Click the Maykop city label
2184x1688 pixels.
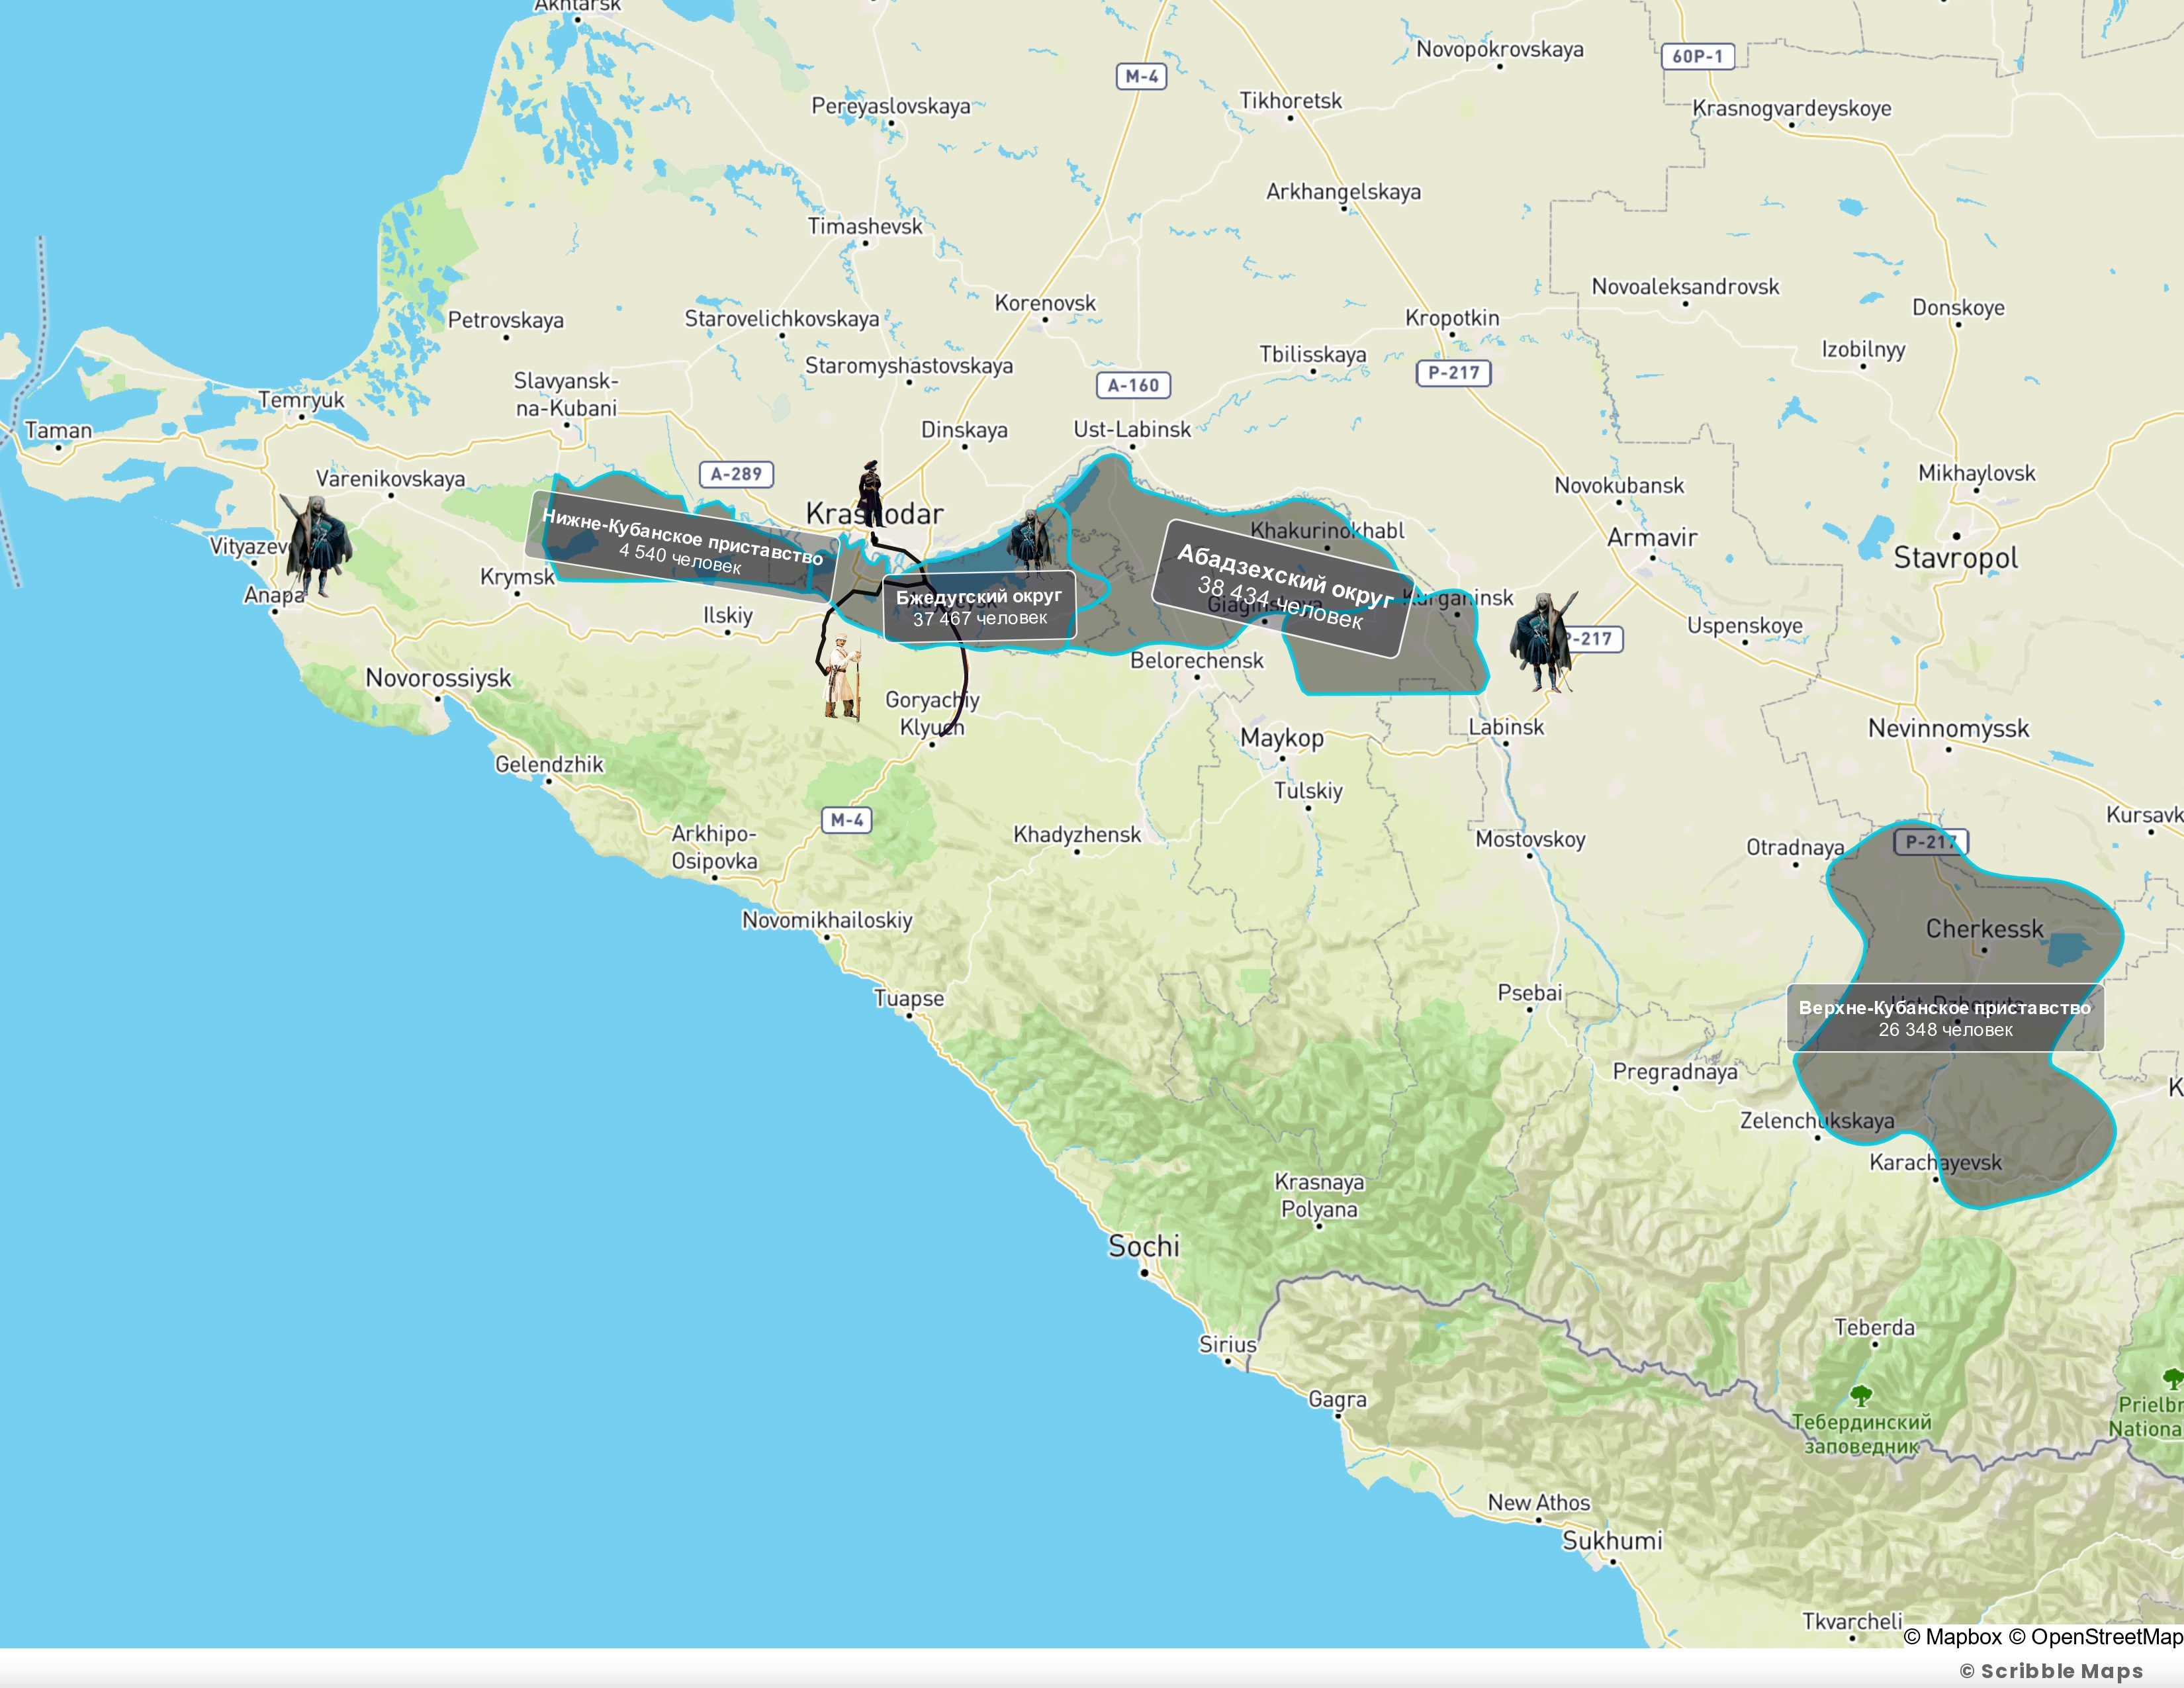(x=1281, y=738)
